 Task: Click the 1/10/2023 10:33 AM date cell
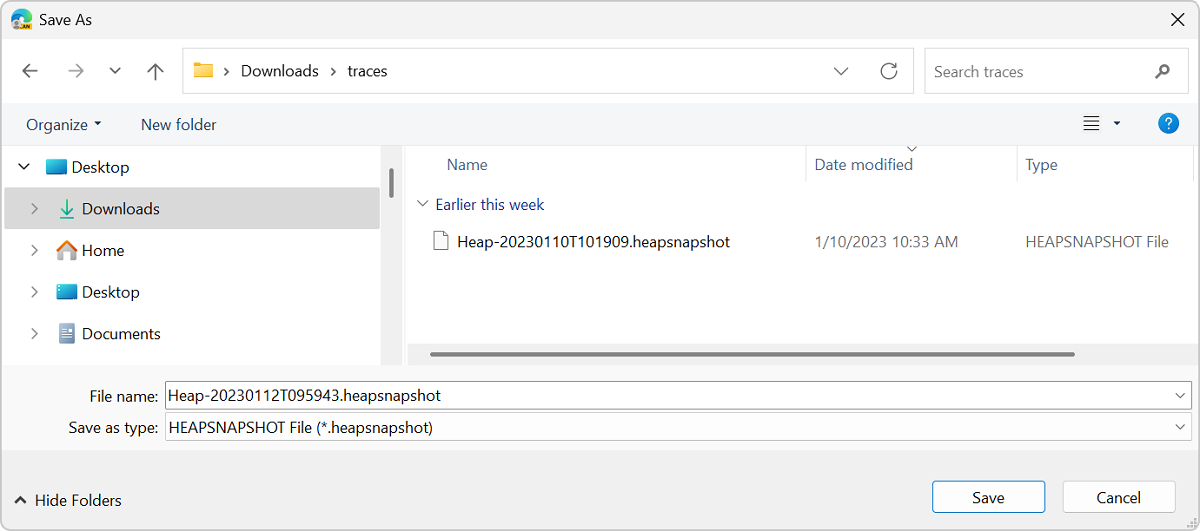point(886,241)
